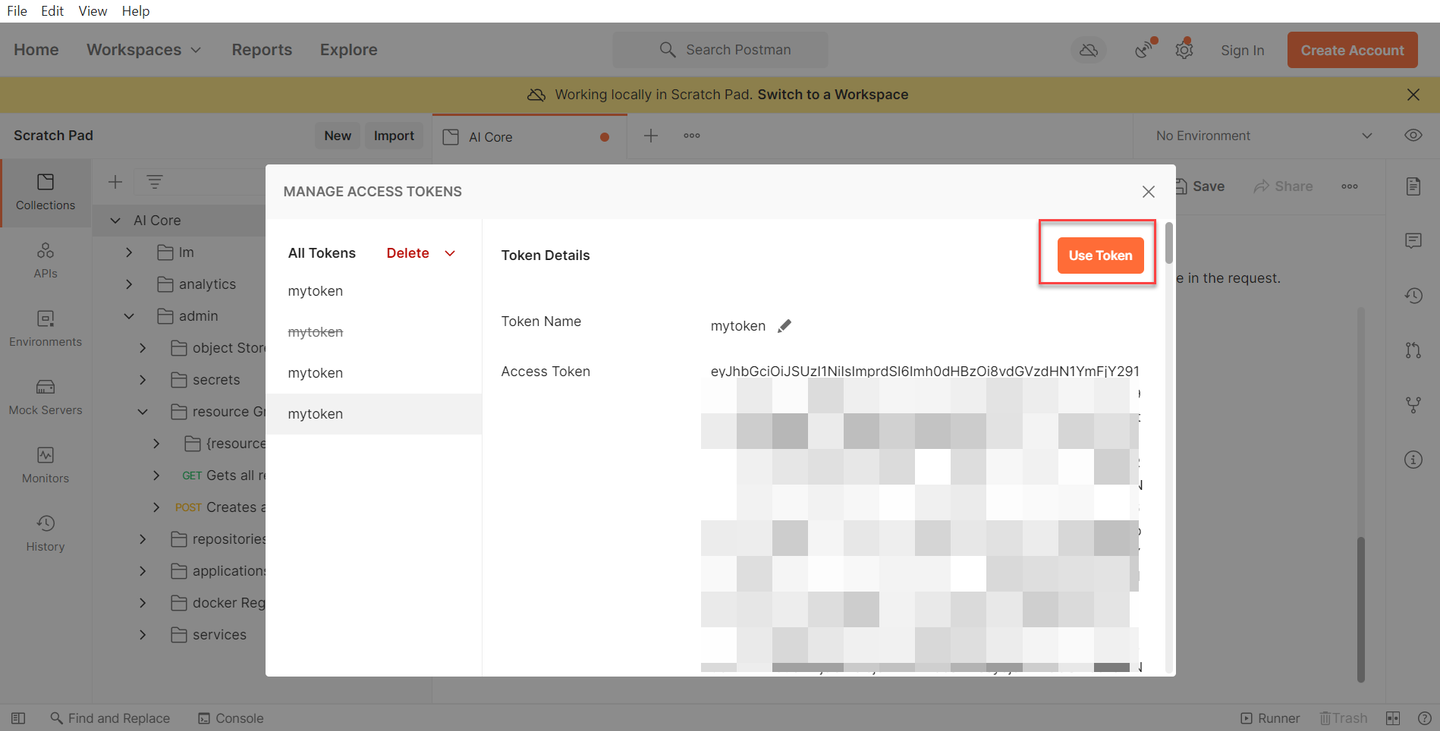
Task: Click Switch to a Workspace link
Action: point(833,94)
